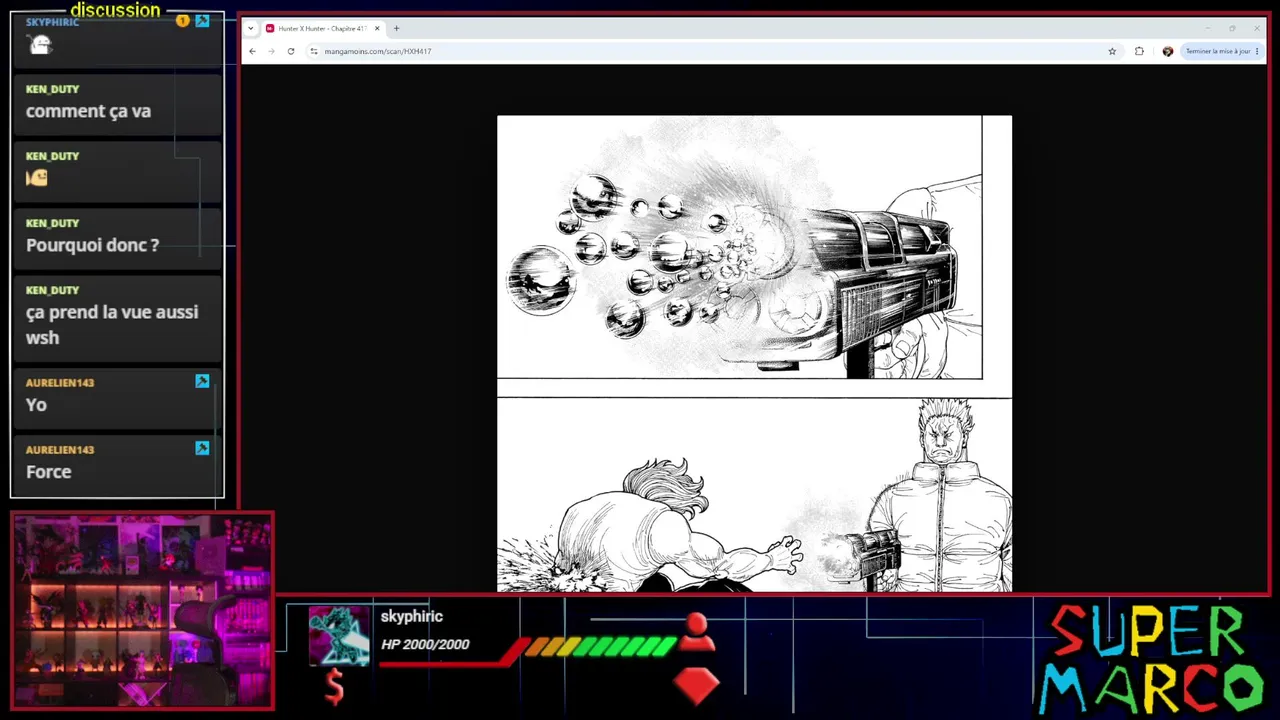The height and width of the screenshot is (720, 1280).
Task: Click the badge on AURELIEN143's Force message
Action: pos(202,448)
